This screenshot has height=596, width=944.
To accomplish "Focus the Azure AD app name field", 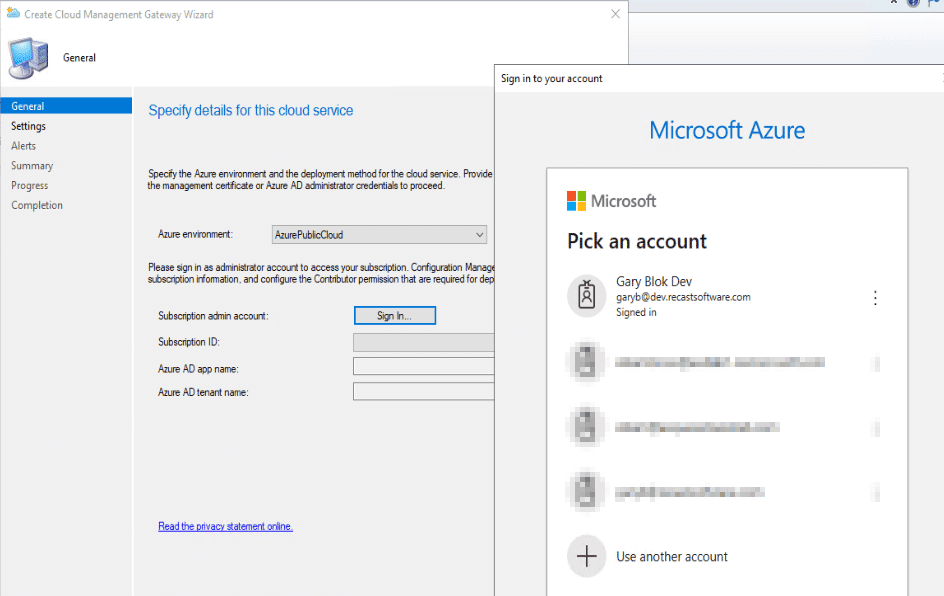I will 424,367.
